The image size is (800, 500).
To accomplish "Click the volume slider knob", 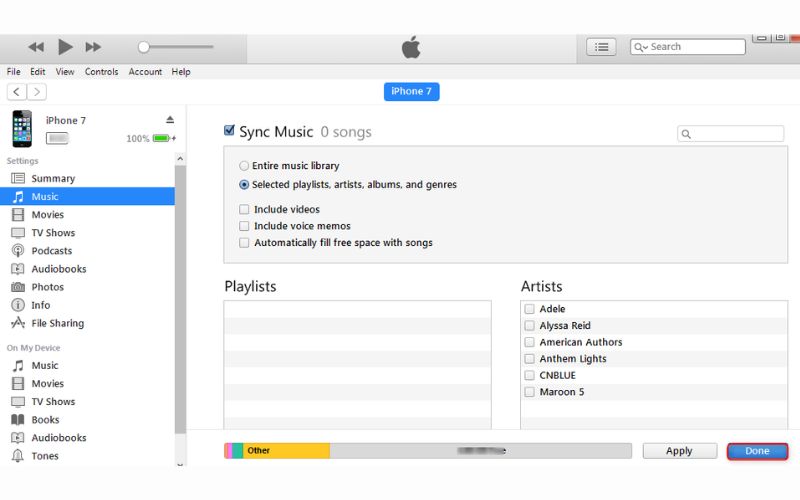I will [144, 47].
